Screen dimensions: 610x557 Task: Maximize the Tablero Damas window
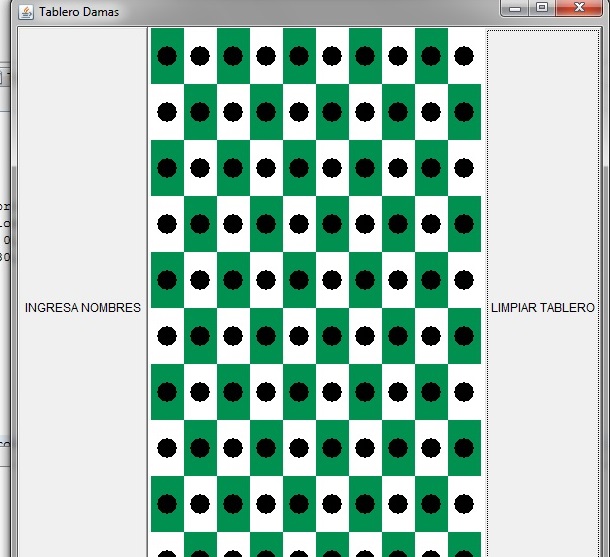[x=542, y=8]
